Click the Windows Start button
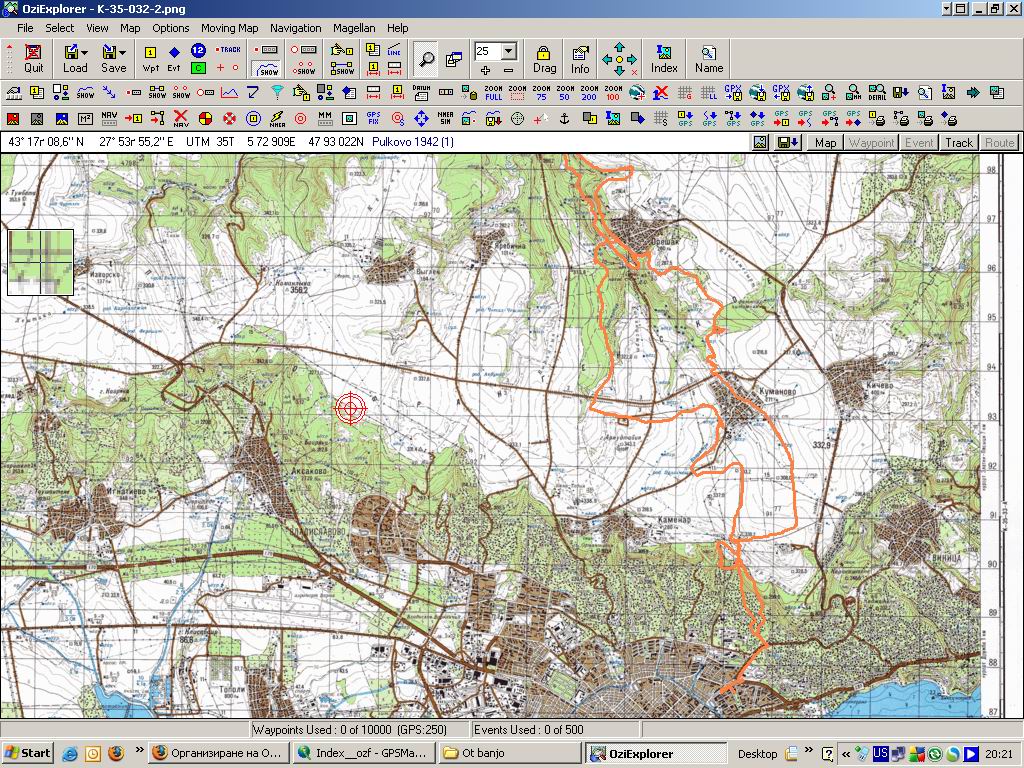Viewport: 1024px width, 768px height. point(28,753)
